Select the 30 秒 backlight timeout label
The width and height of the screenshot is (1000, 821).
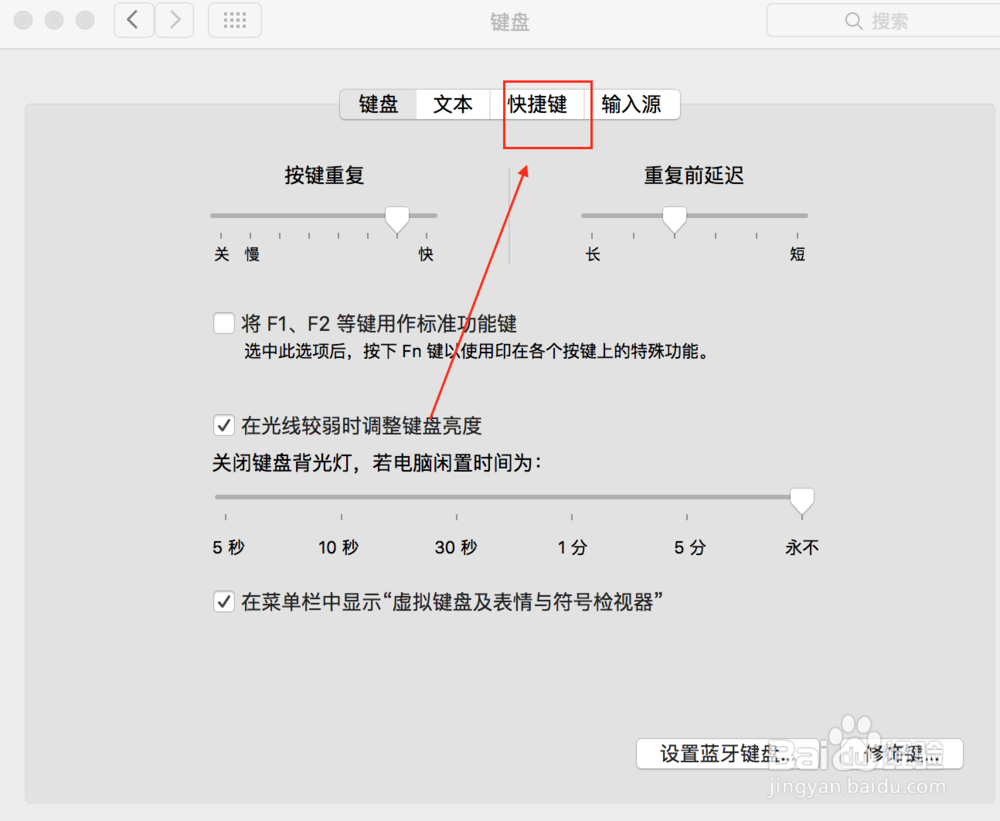(456, 547)
